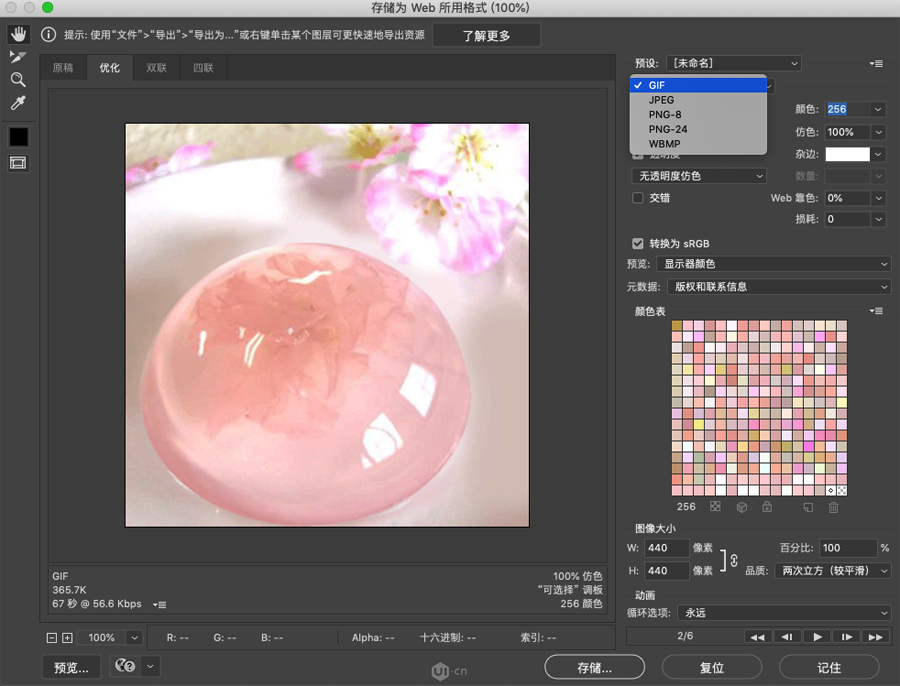Uncheck 转换为 sRGB checkbox
The width and height of the screenshot is (900, 686).
[638, 243]
